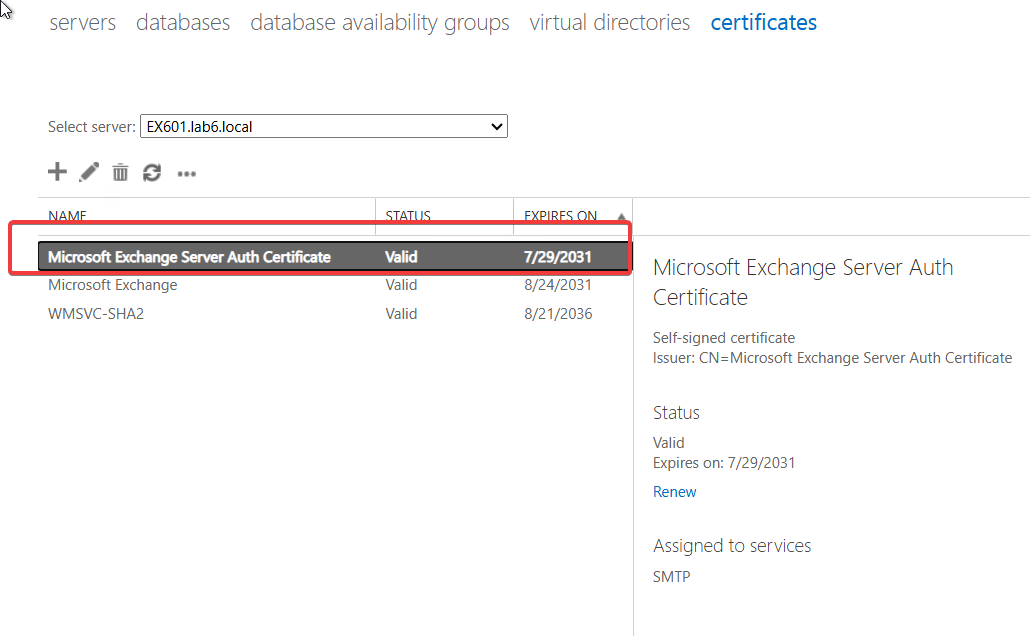The image size is (1032, 636).
Task: Click the 8/24/2031 expiry date cell
Action: [557, 285]
